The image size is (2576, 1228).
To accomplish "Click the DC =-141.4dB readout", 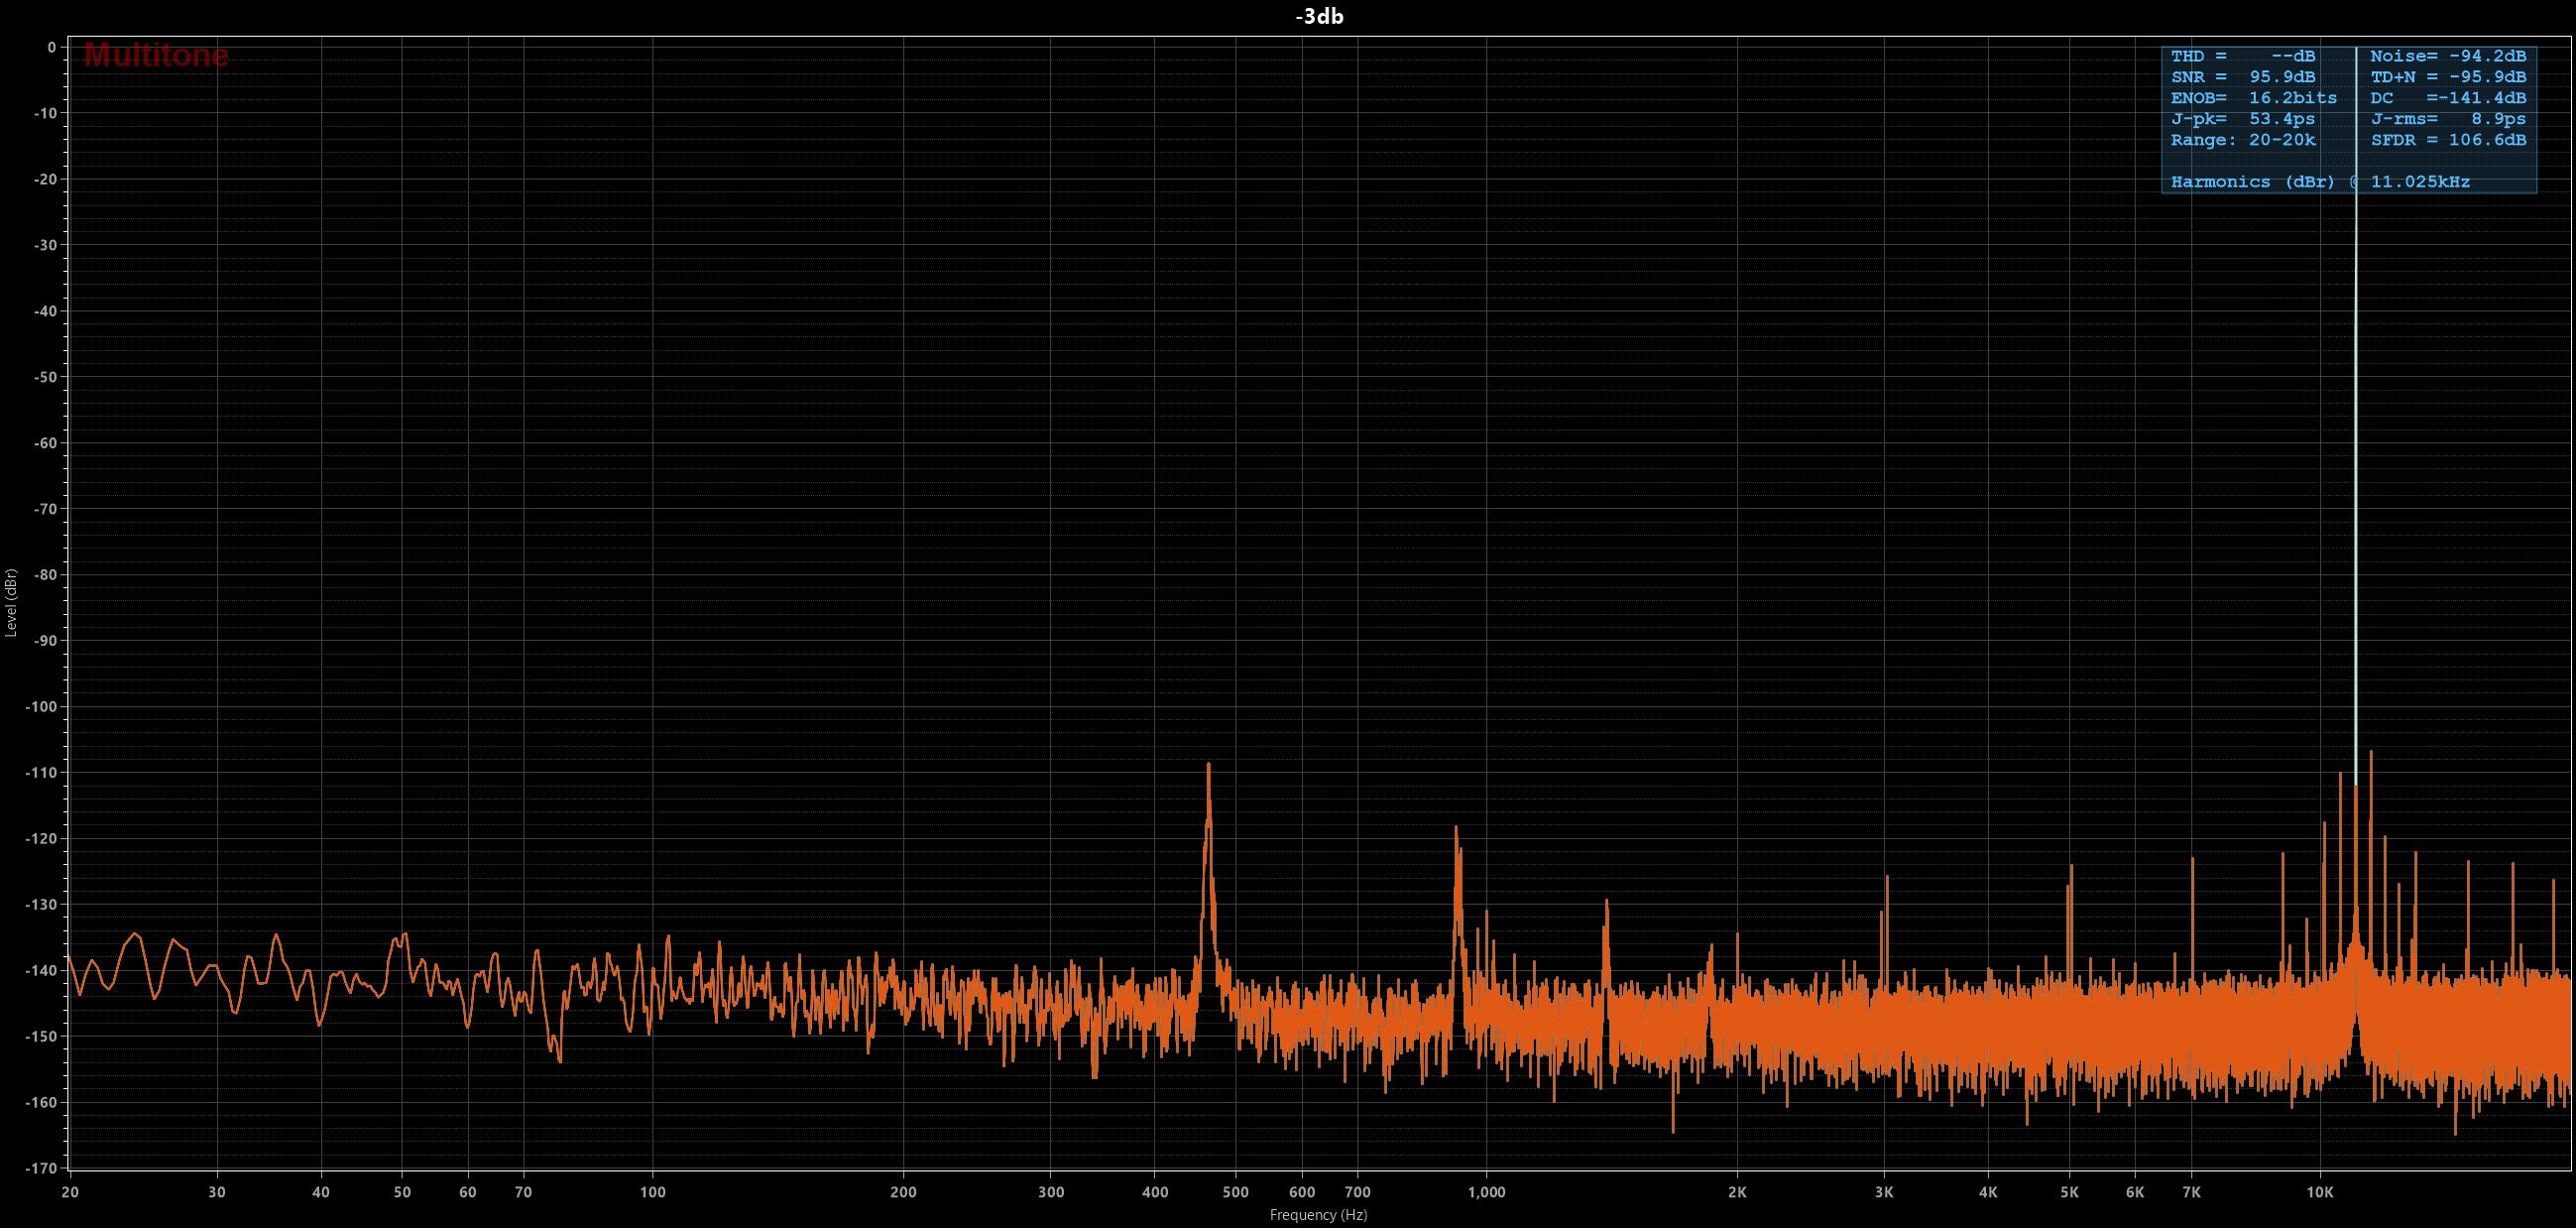I will [x=2448, y=98].
